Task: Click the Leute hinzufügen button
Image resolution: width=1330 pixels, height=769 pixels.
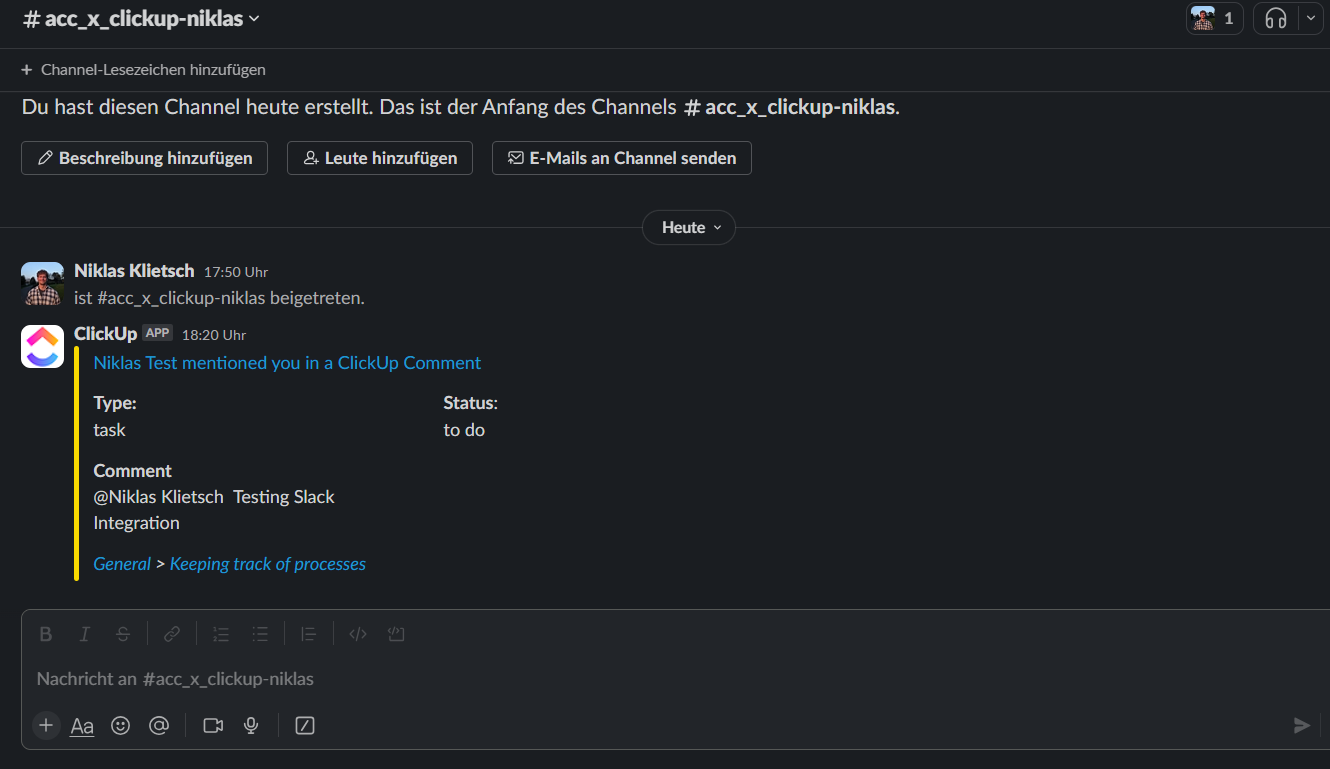Action: [380, 158]
